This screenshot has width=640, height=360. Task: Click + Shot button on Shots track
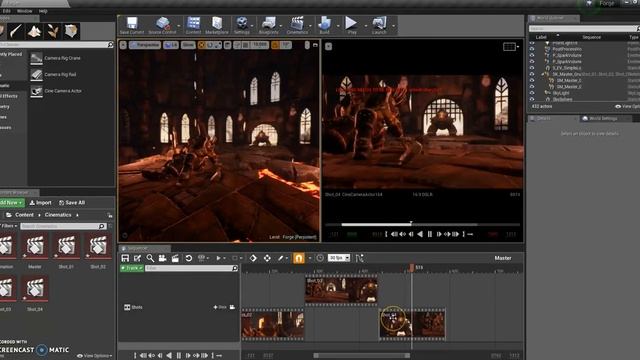(x=220, y=307)
